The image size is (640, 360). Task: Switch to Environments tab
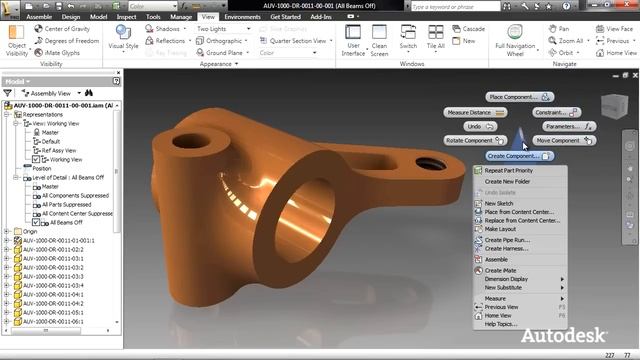(x=242, y=17)
